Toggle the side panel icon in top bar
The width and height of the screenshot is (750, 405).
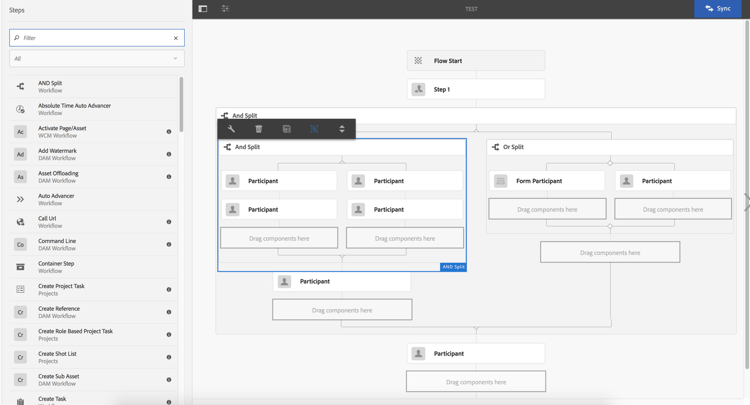pyautogui.click(x=203, y=9)
